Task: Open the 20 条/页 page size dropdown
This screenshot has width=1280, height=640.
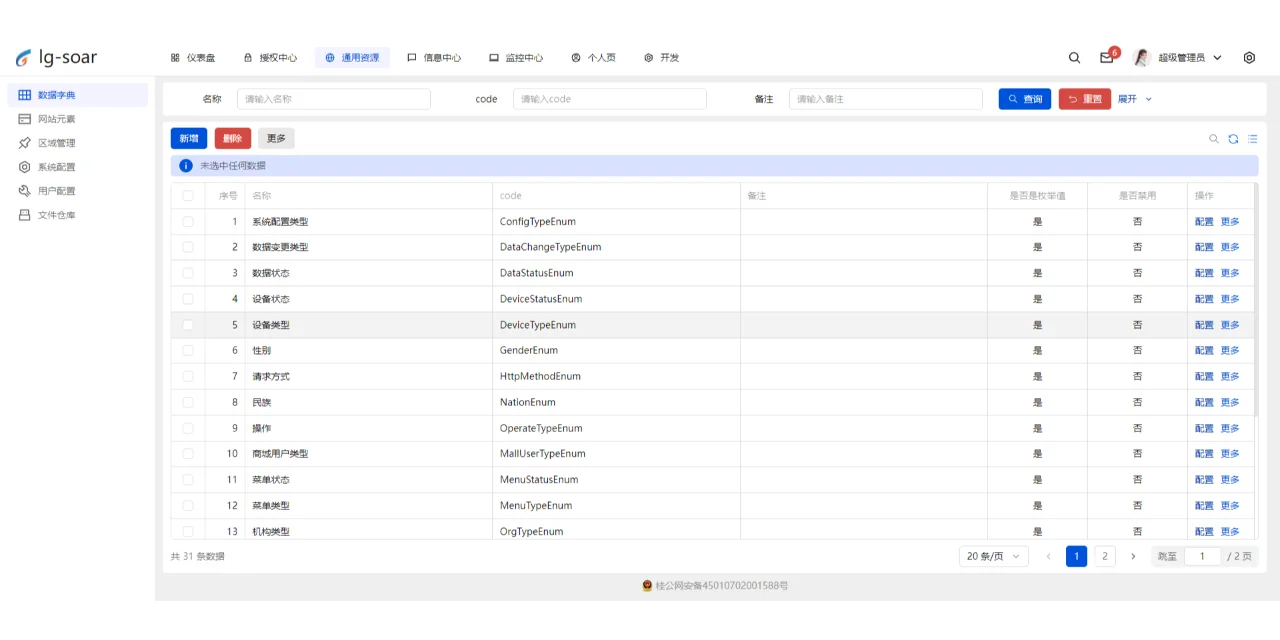Action: click(x=993, y=556)
